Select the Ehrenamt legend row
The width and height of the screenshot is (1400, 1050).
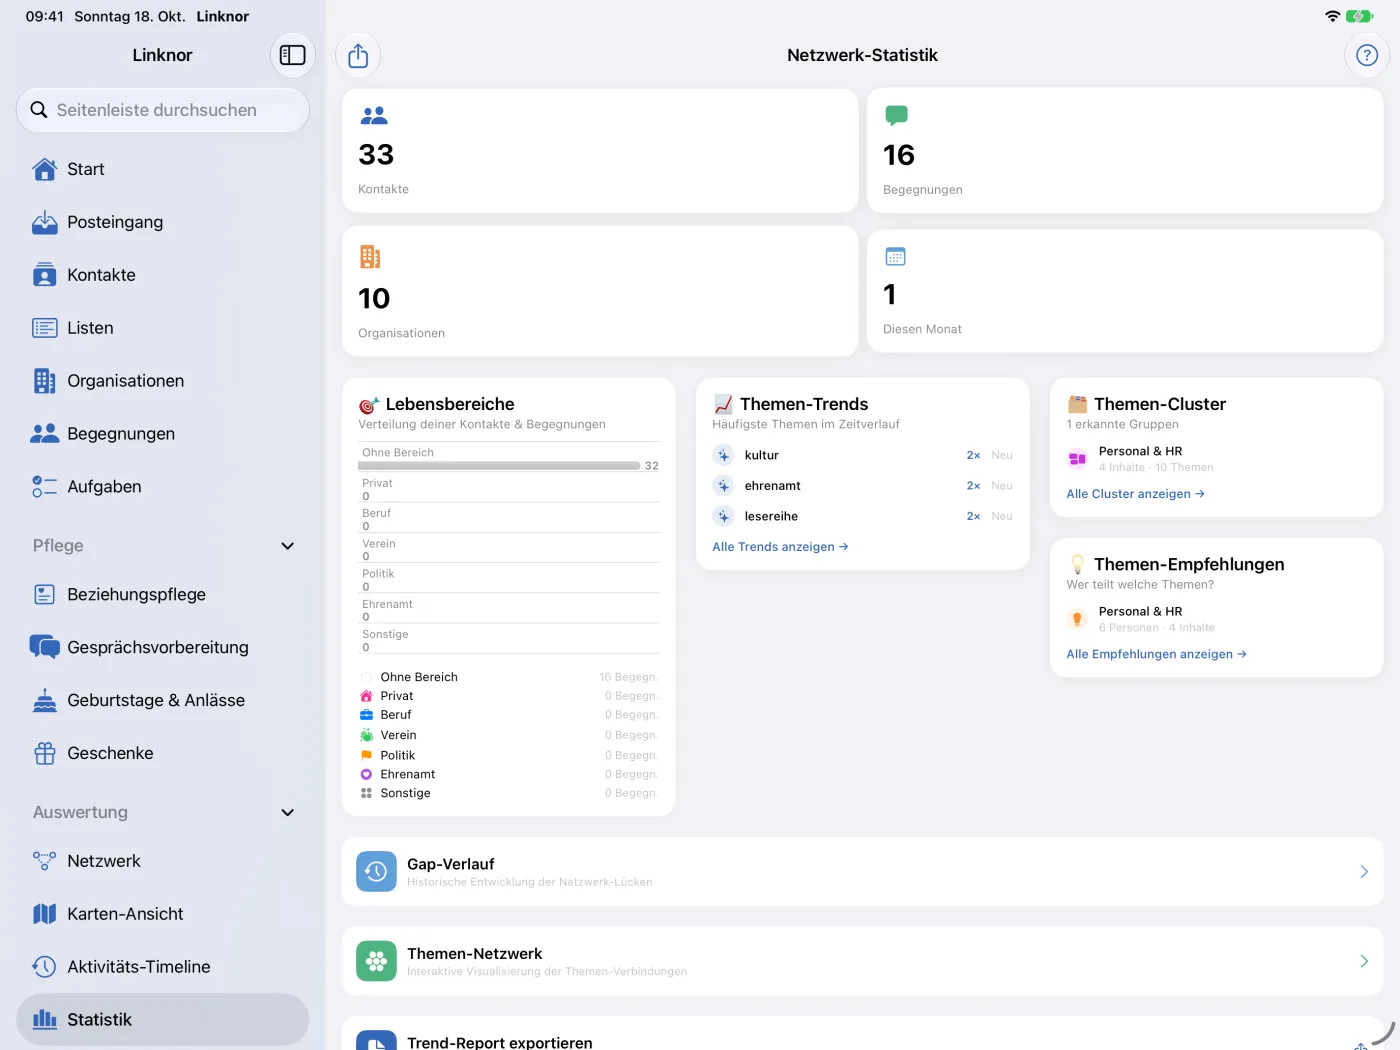509,774
